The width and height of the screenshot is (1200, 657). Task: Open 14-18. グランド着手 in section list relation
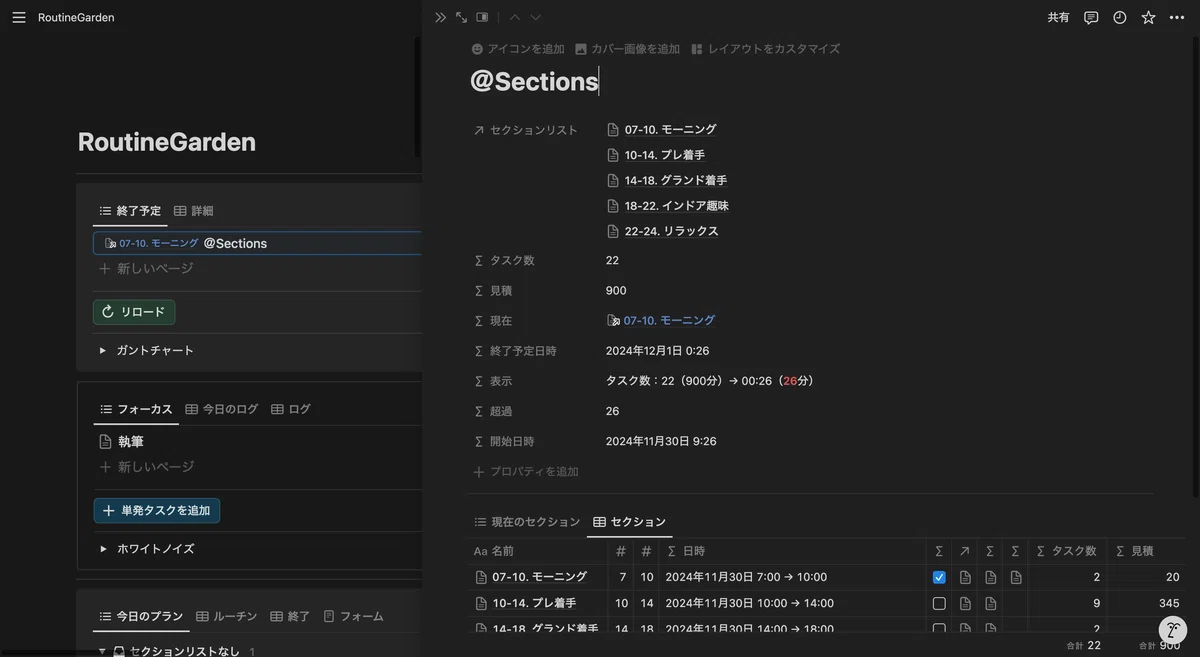tap(666, 181)
